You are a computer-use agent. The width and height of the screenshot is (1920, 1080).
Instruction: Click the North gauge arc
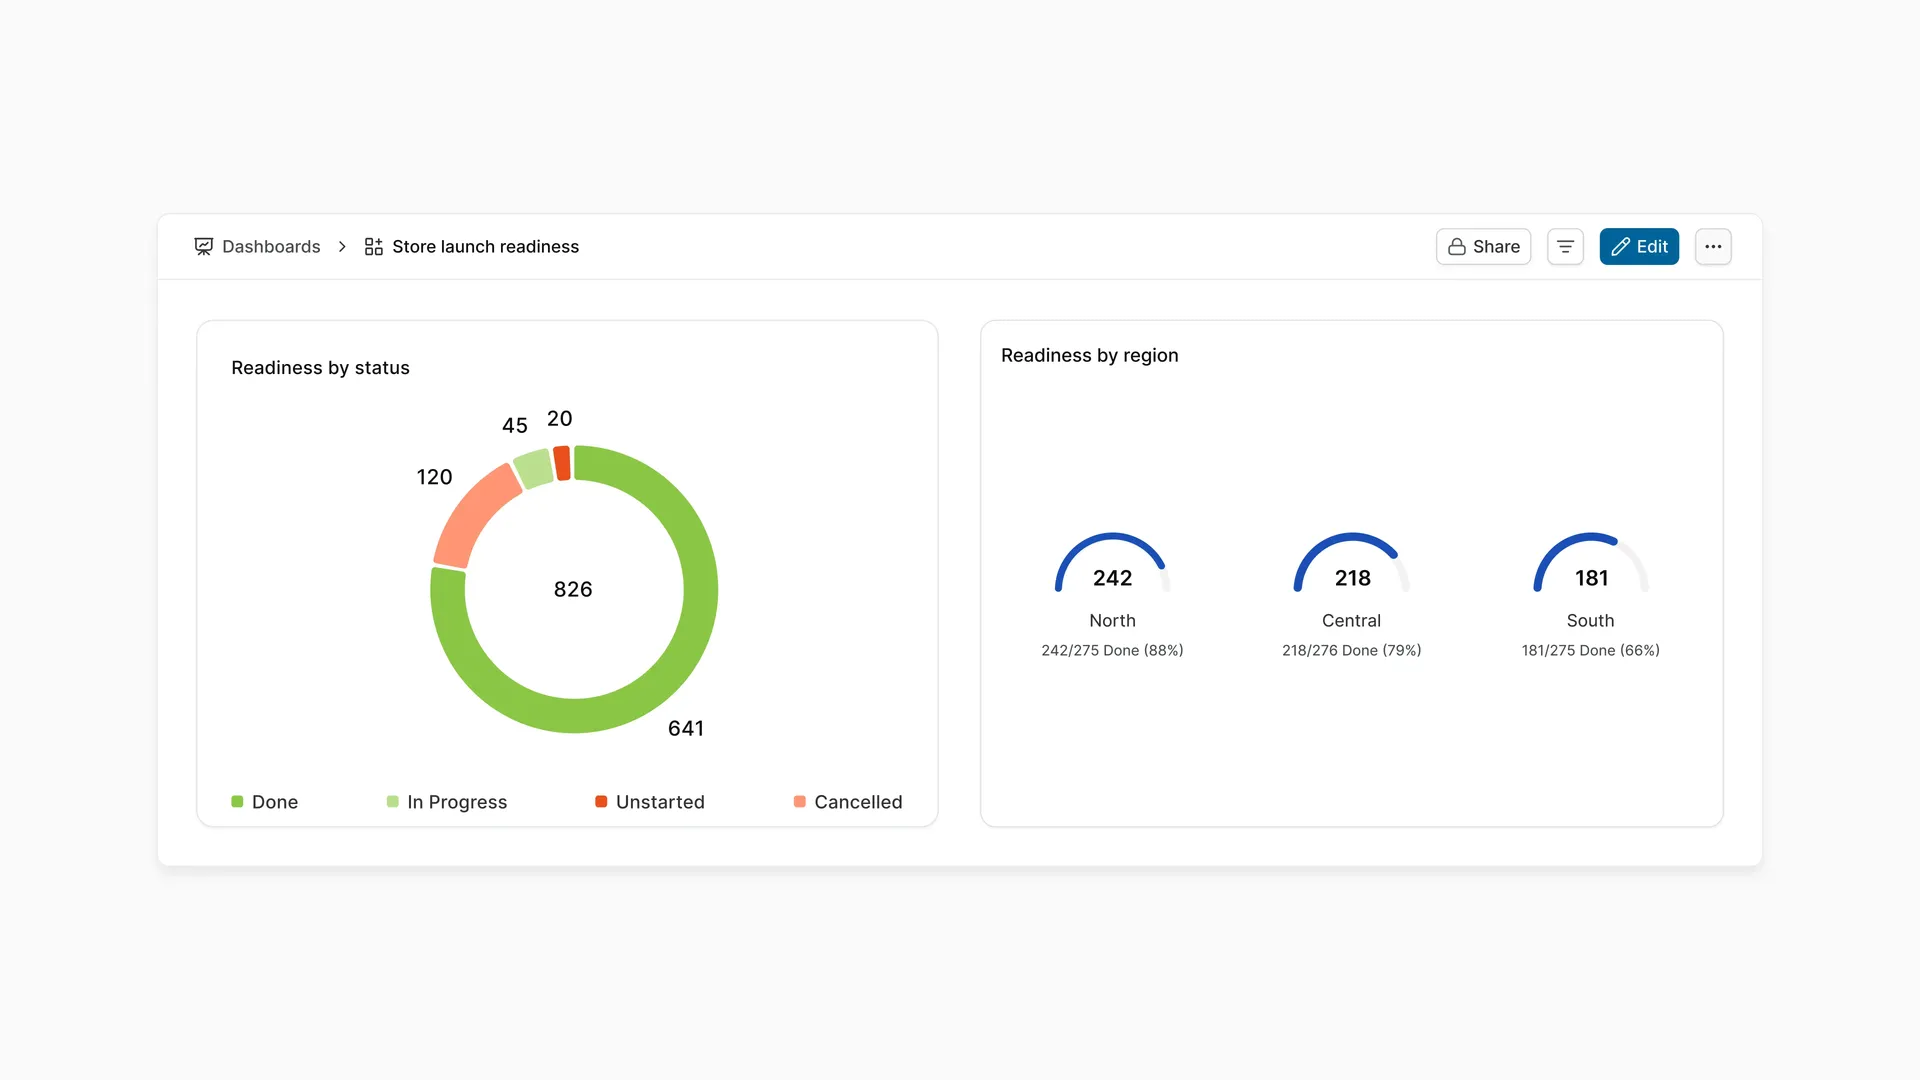[1112, 537]
